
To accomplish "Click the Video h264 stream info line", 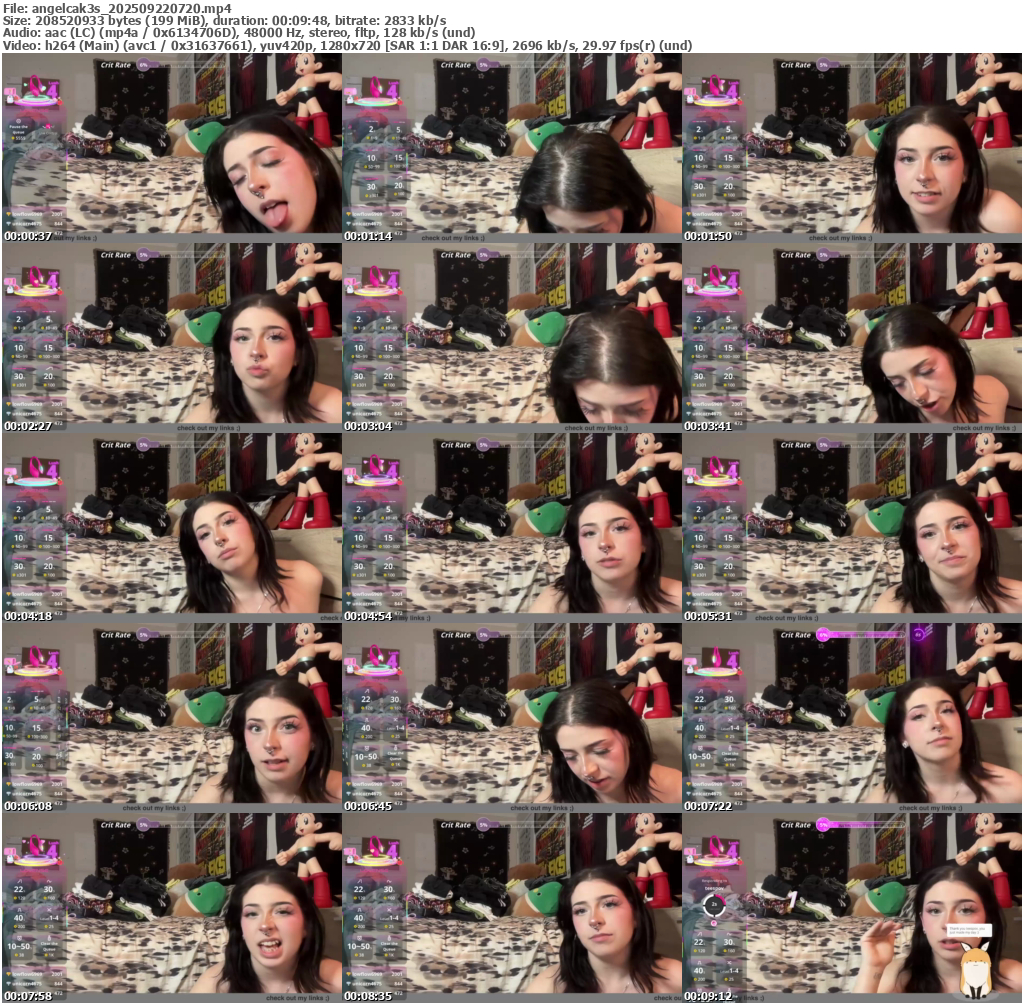I will coord(347,45).
